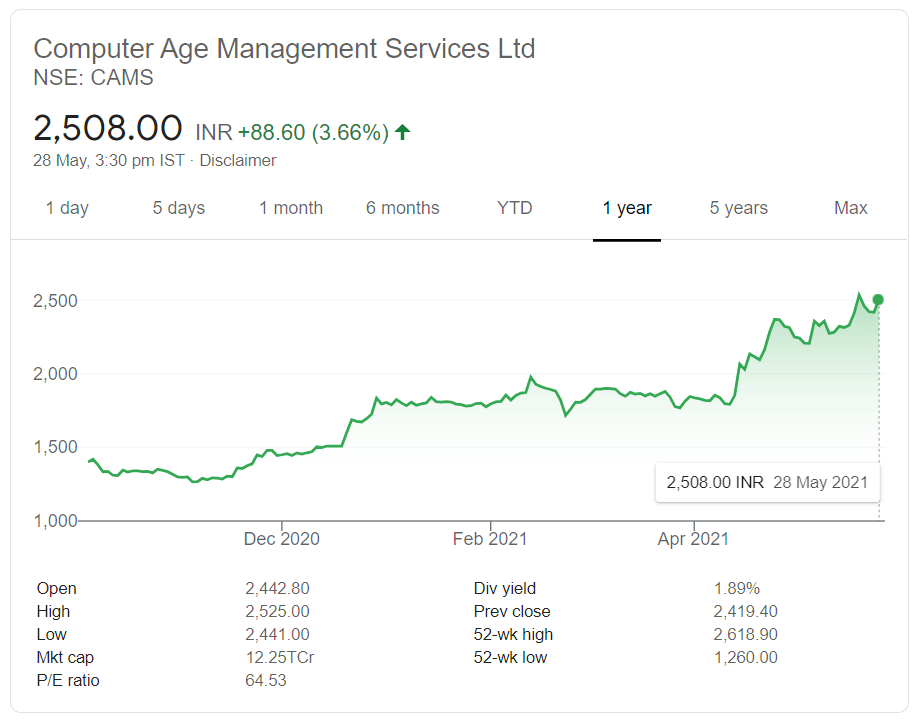Click the Prev close value 2,419.40
919x728 pixels.
click(x=746, y=611)
